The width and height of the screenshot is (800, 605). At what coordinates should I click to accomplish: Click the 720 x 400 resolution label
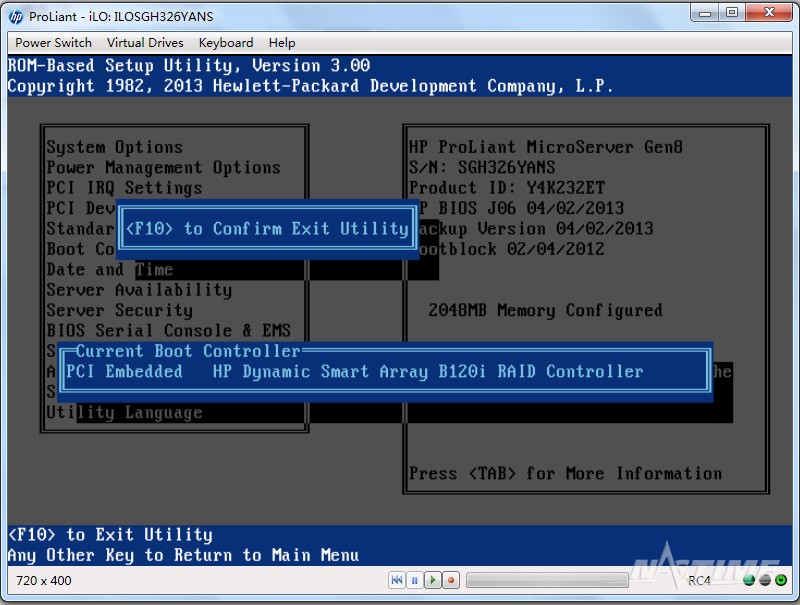[x=44, y=581]
